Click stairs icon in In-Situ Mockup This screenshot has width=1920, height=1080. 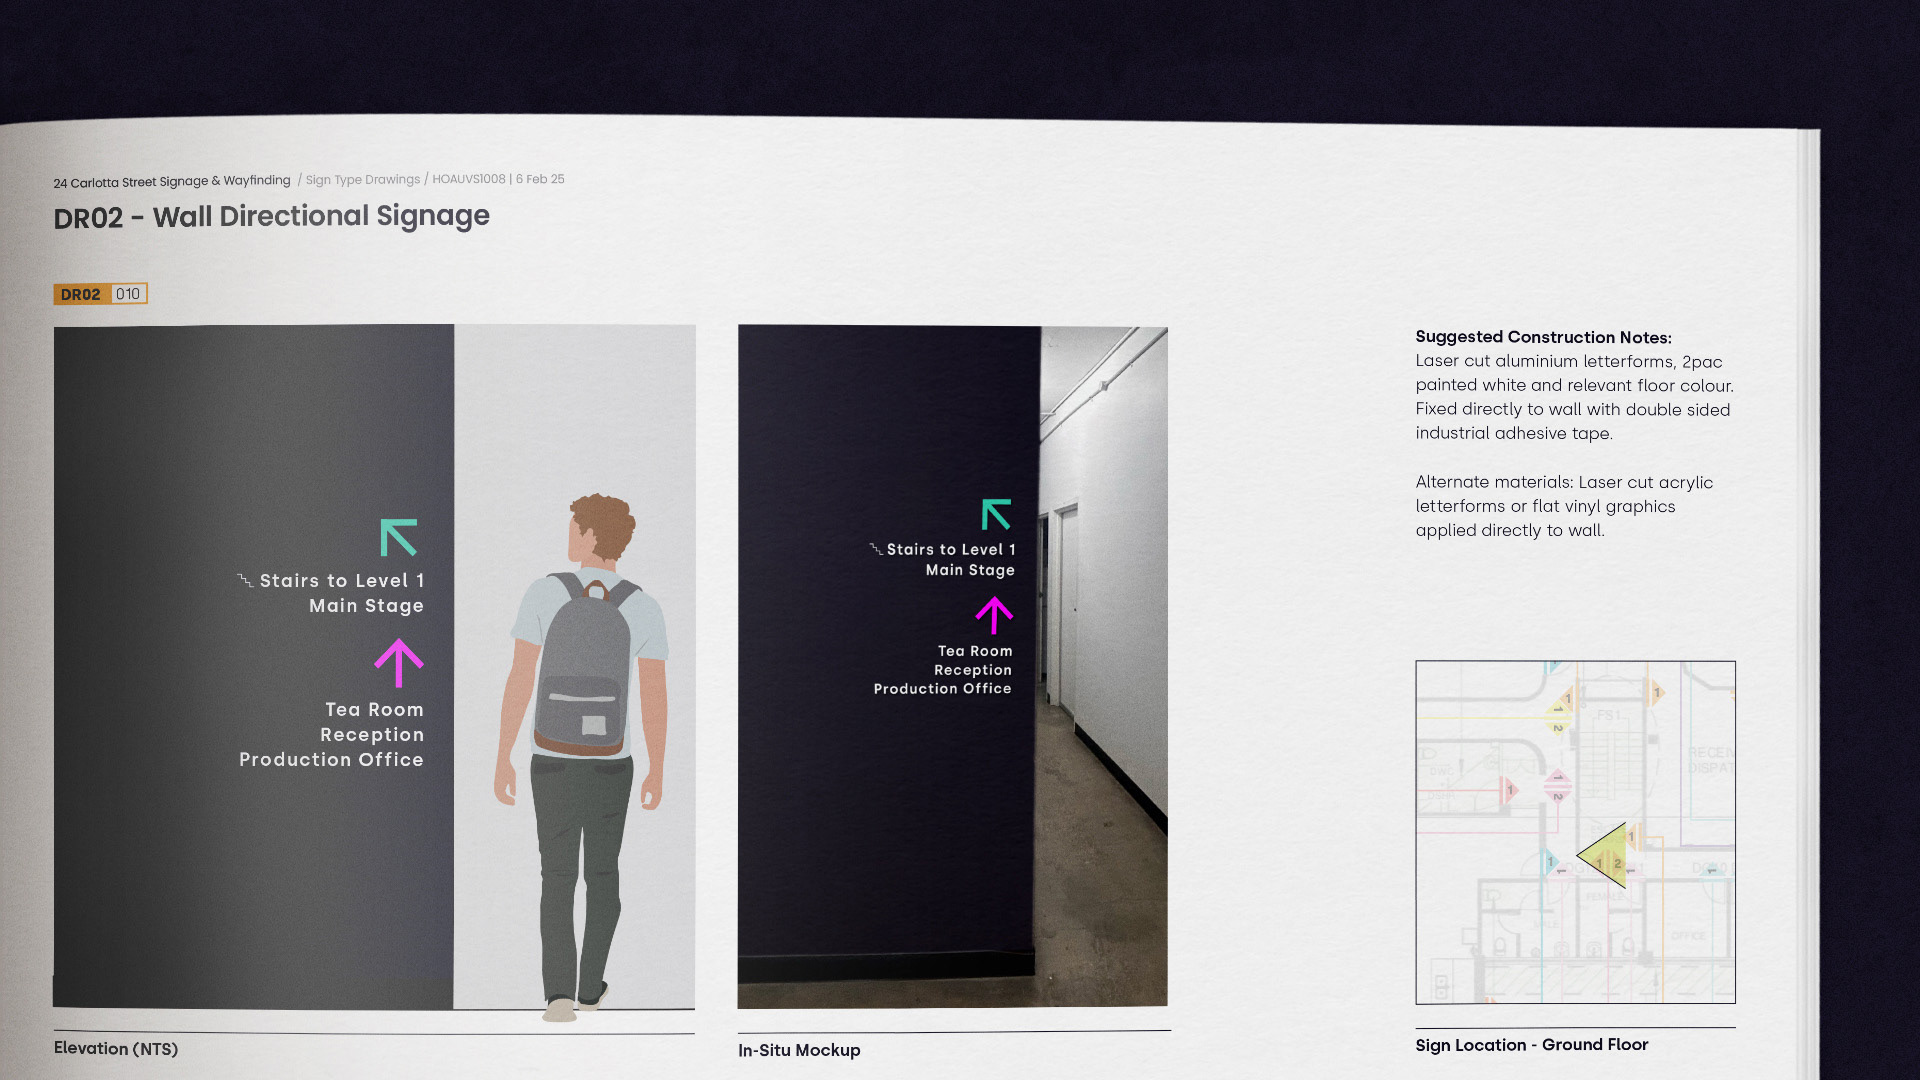pyautogui.click(x=876, y=549)
